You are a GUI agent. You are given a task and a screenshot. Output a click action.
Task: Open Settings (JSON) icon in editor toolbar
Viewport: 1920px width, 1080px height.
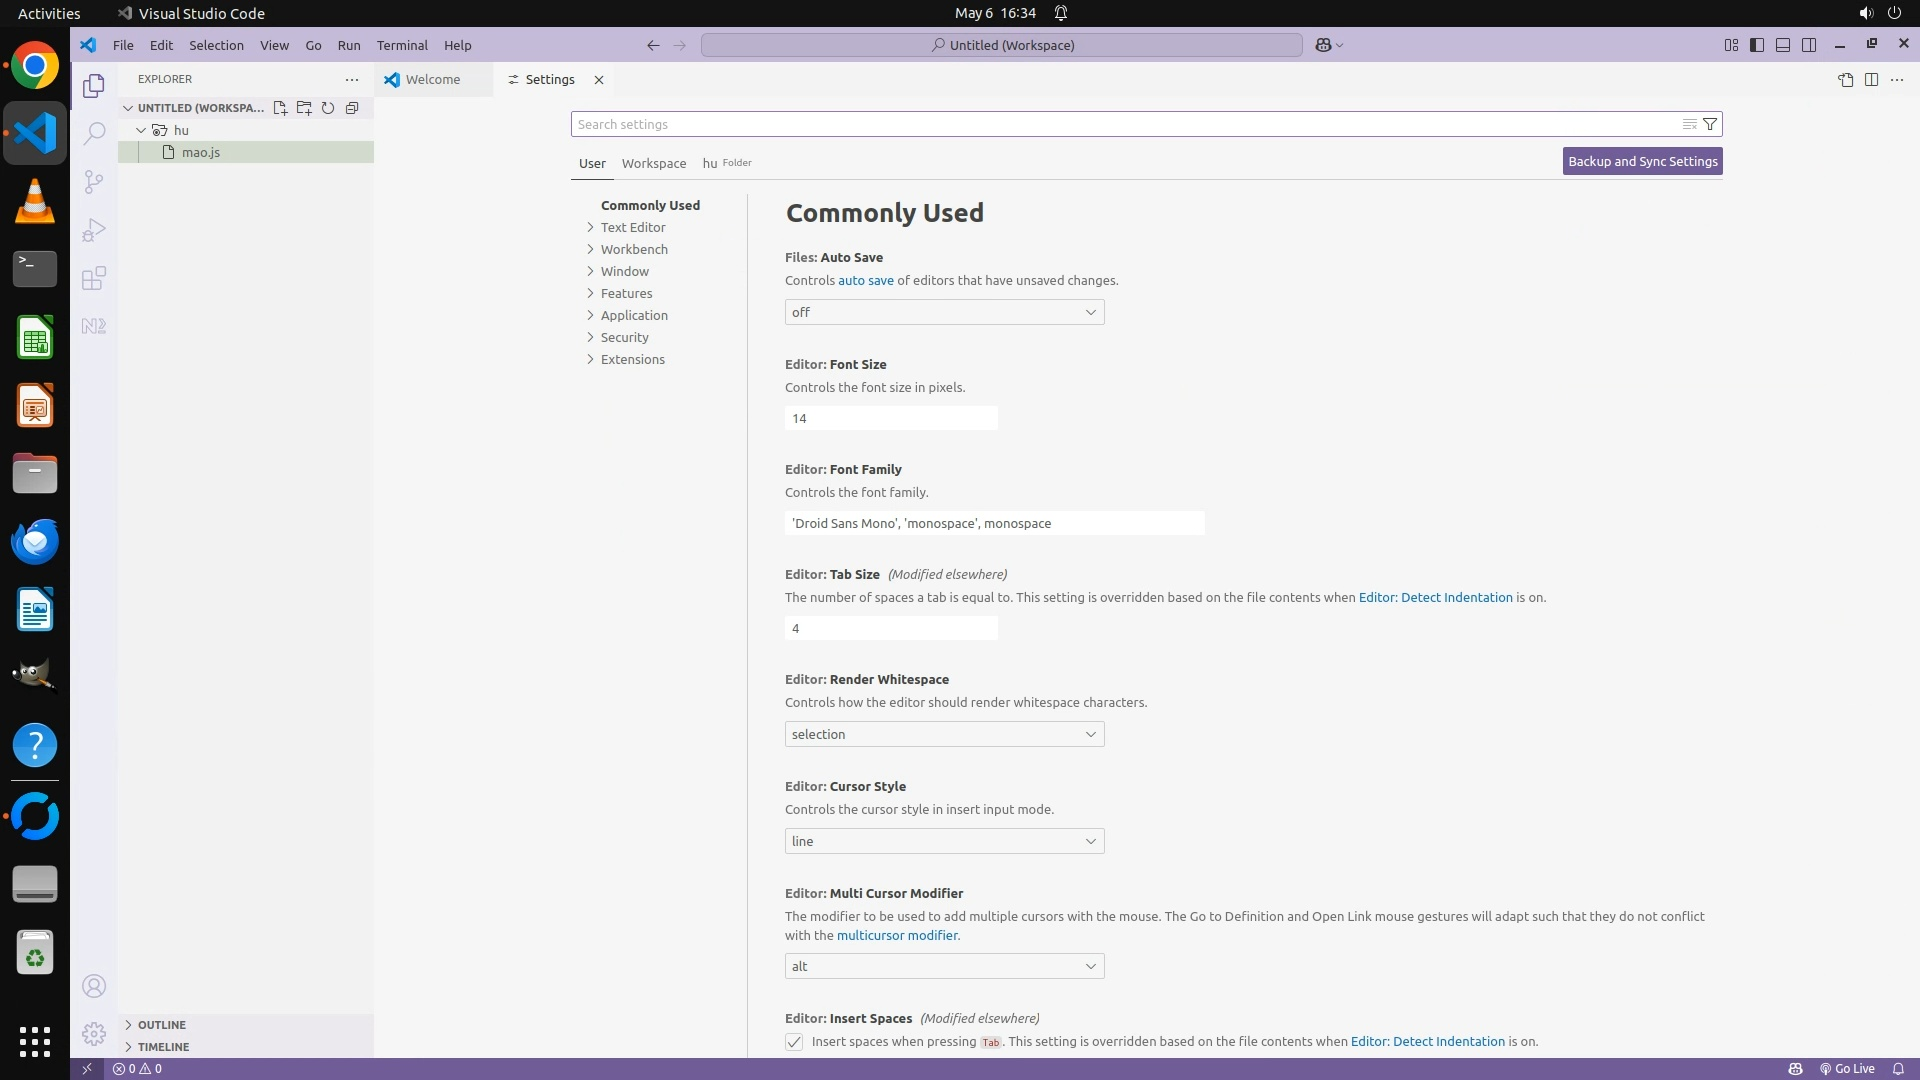1845,80
